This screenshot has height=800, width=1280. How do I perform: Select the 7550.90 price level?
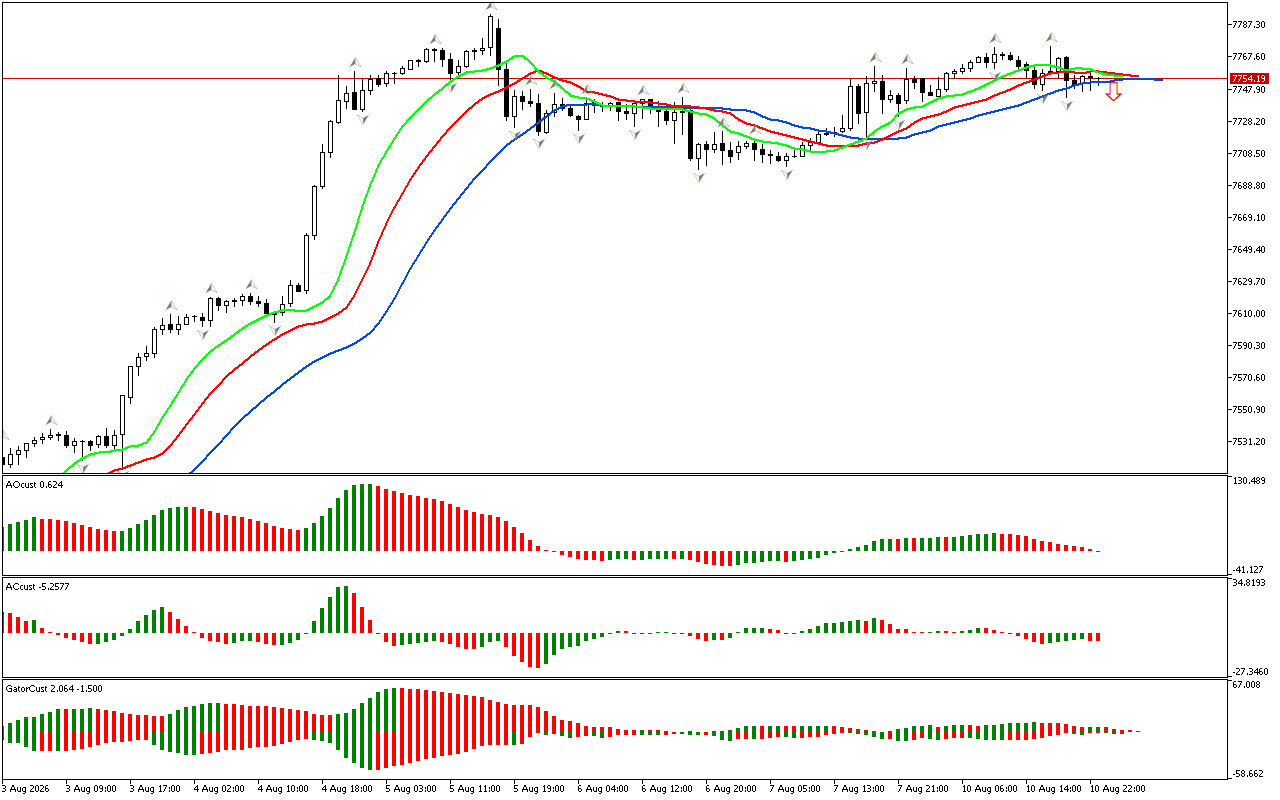point(1247,409)
